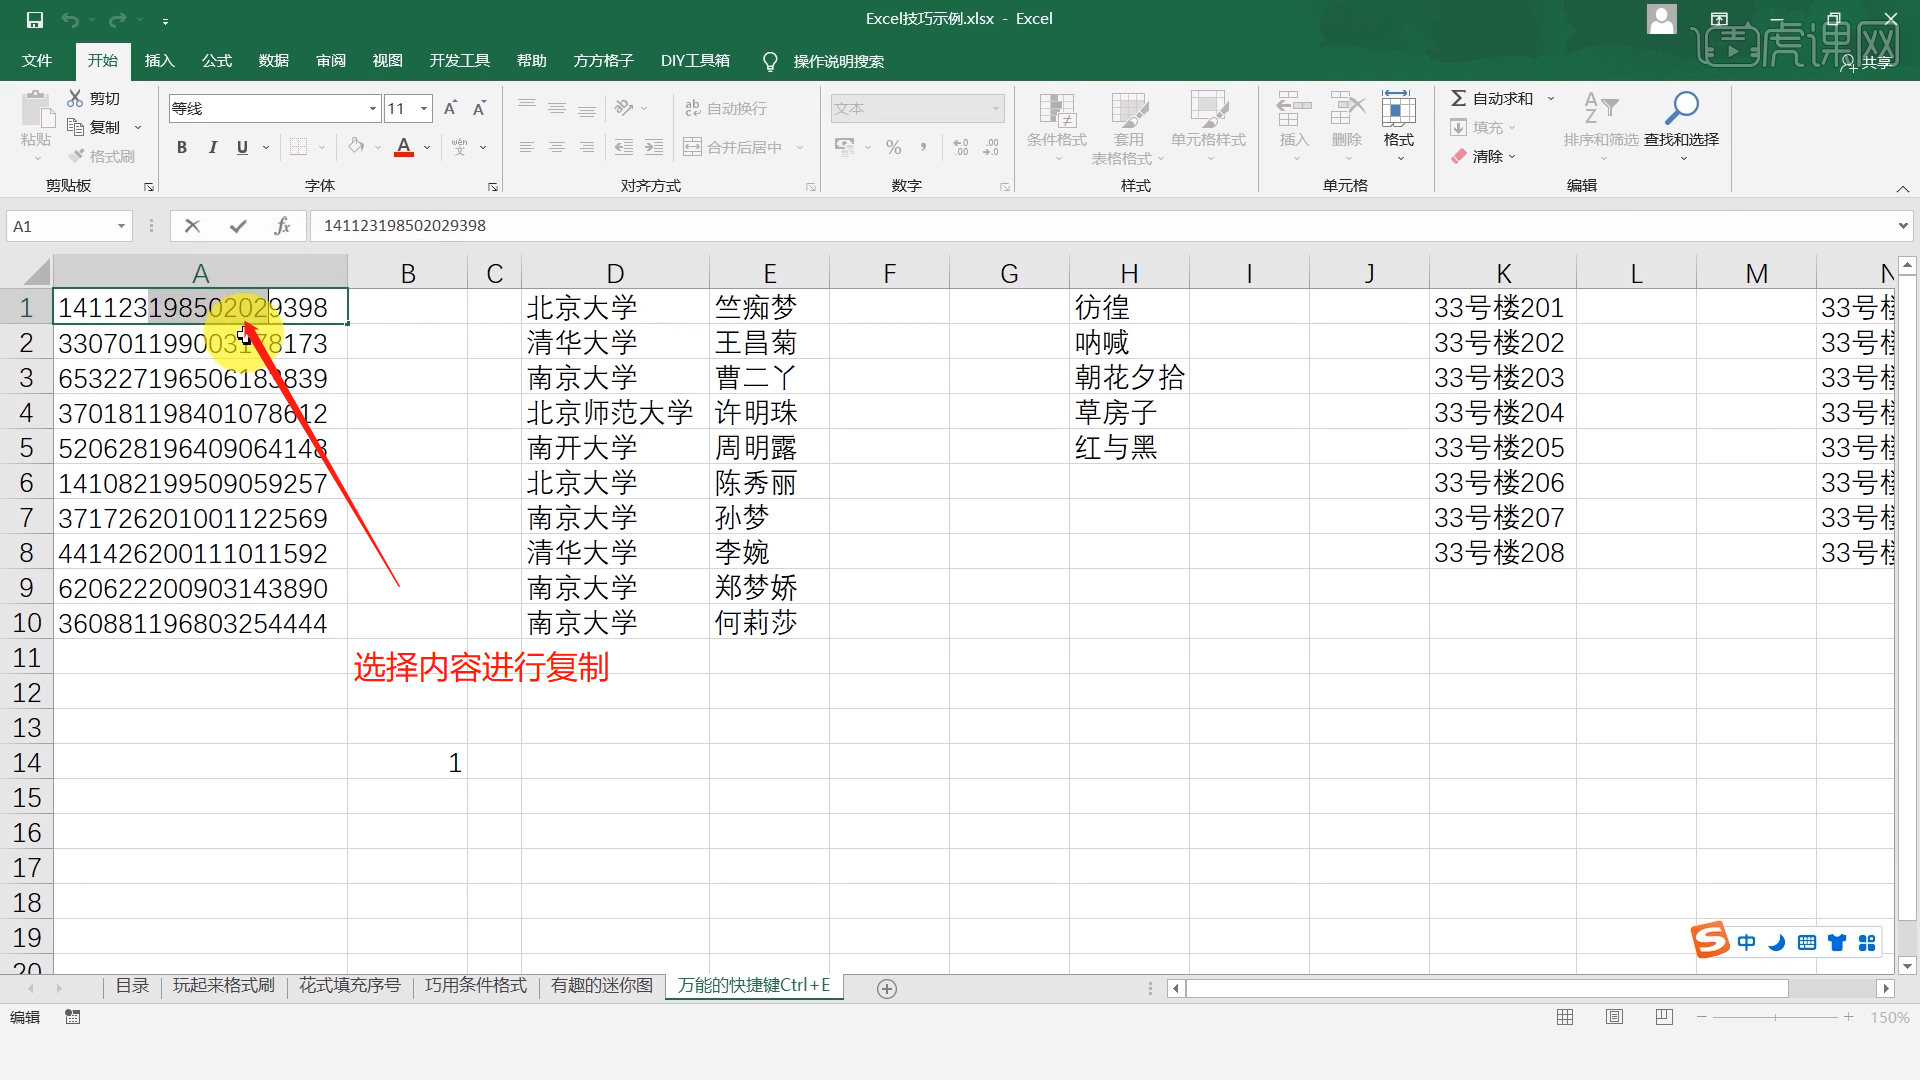Open the 巧用条件格式 sheet tab
This screenshot has height=1080, width=1920.
coord(474,985)
